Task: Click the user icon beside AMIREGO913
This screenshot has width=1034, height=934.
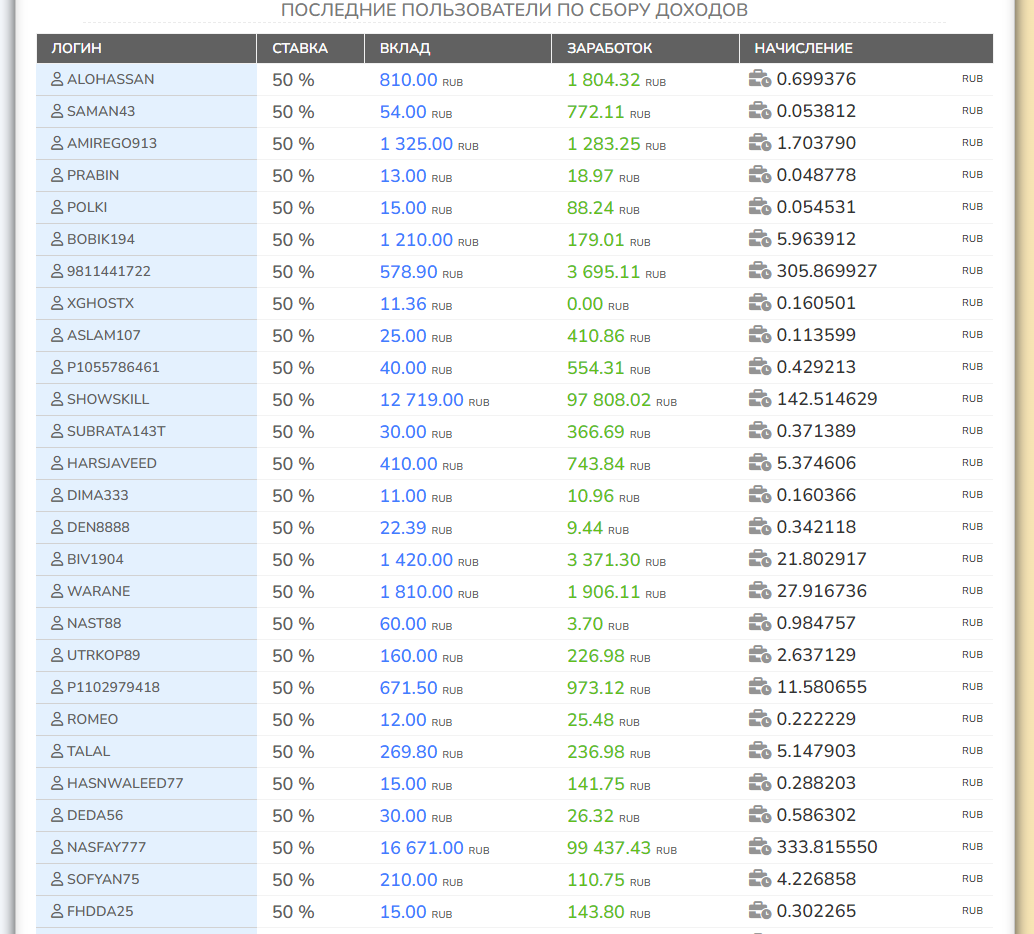Action: point(57,143)
